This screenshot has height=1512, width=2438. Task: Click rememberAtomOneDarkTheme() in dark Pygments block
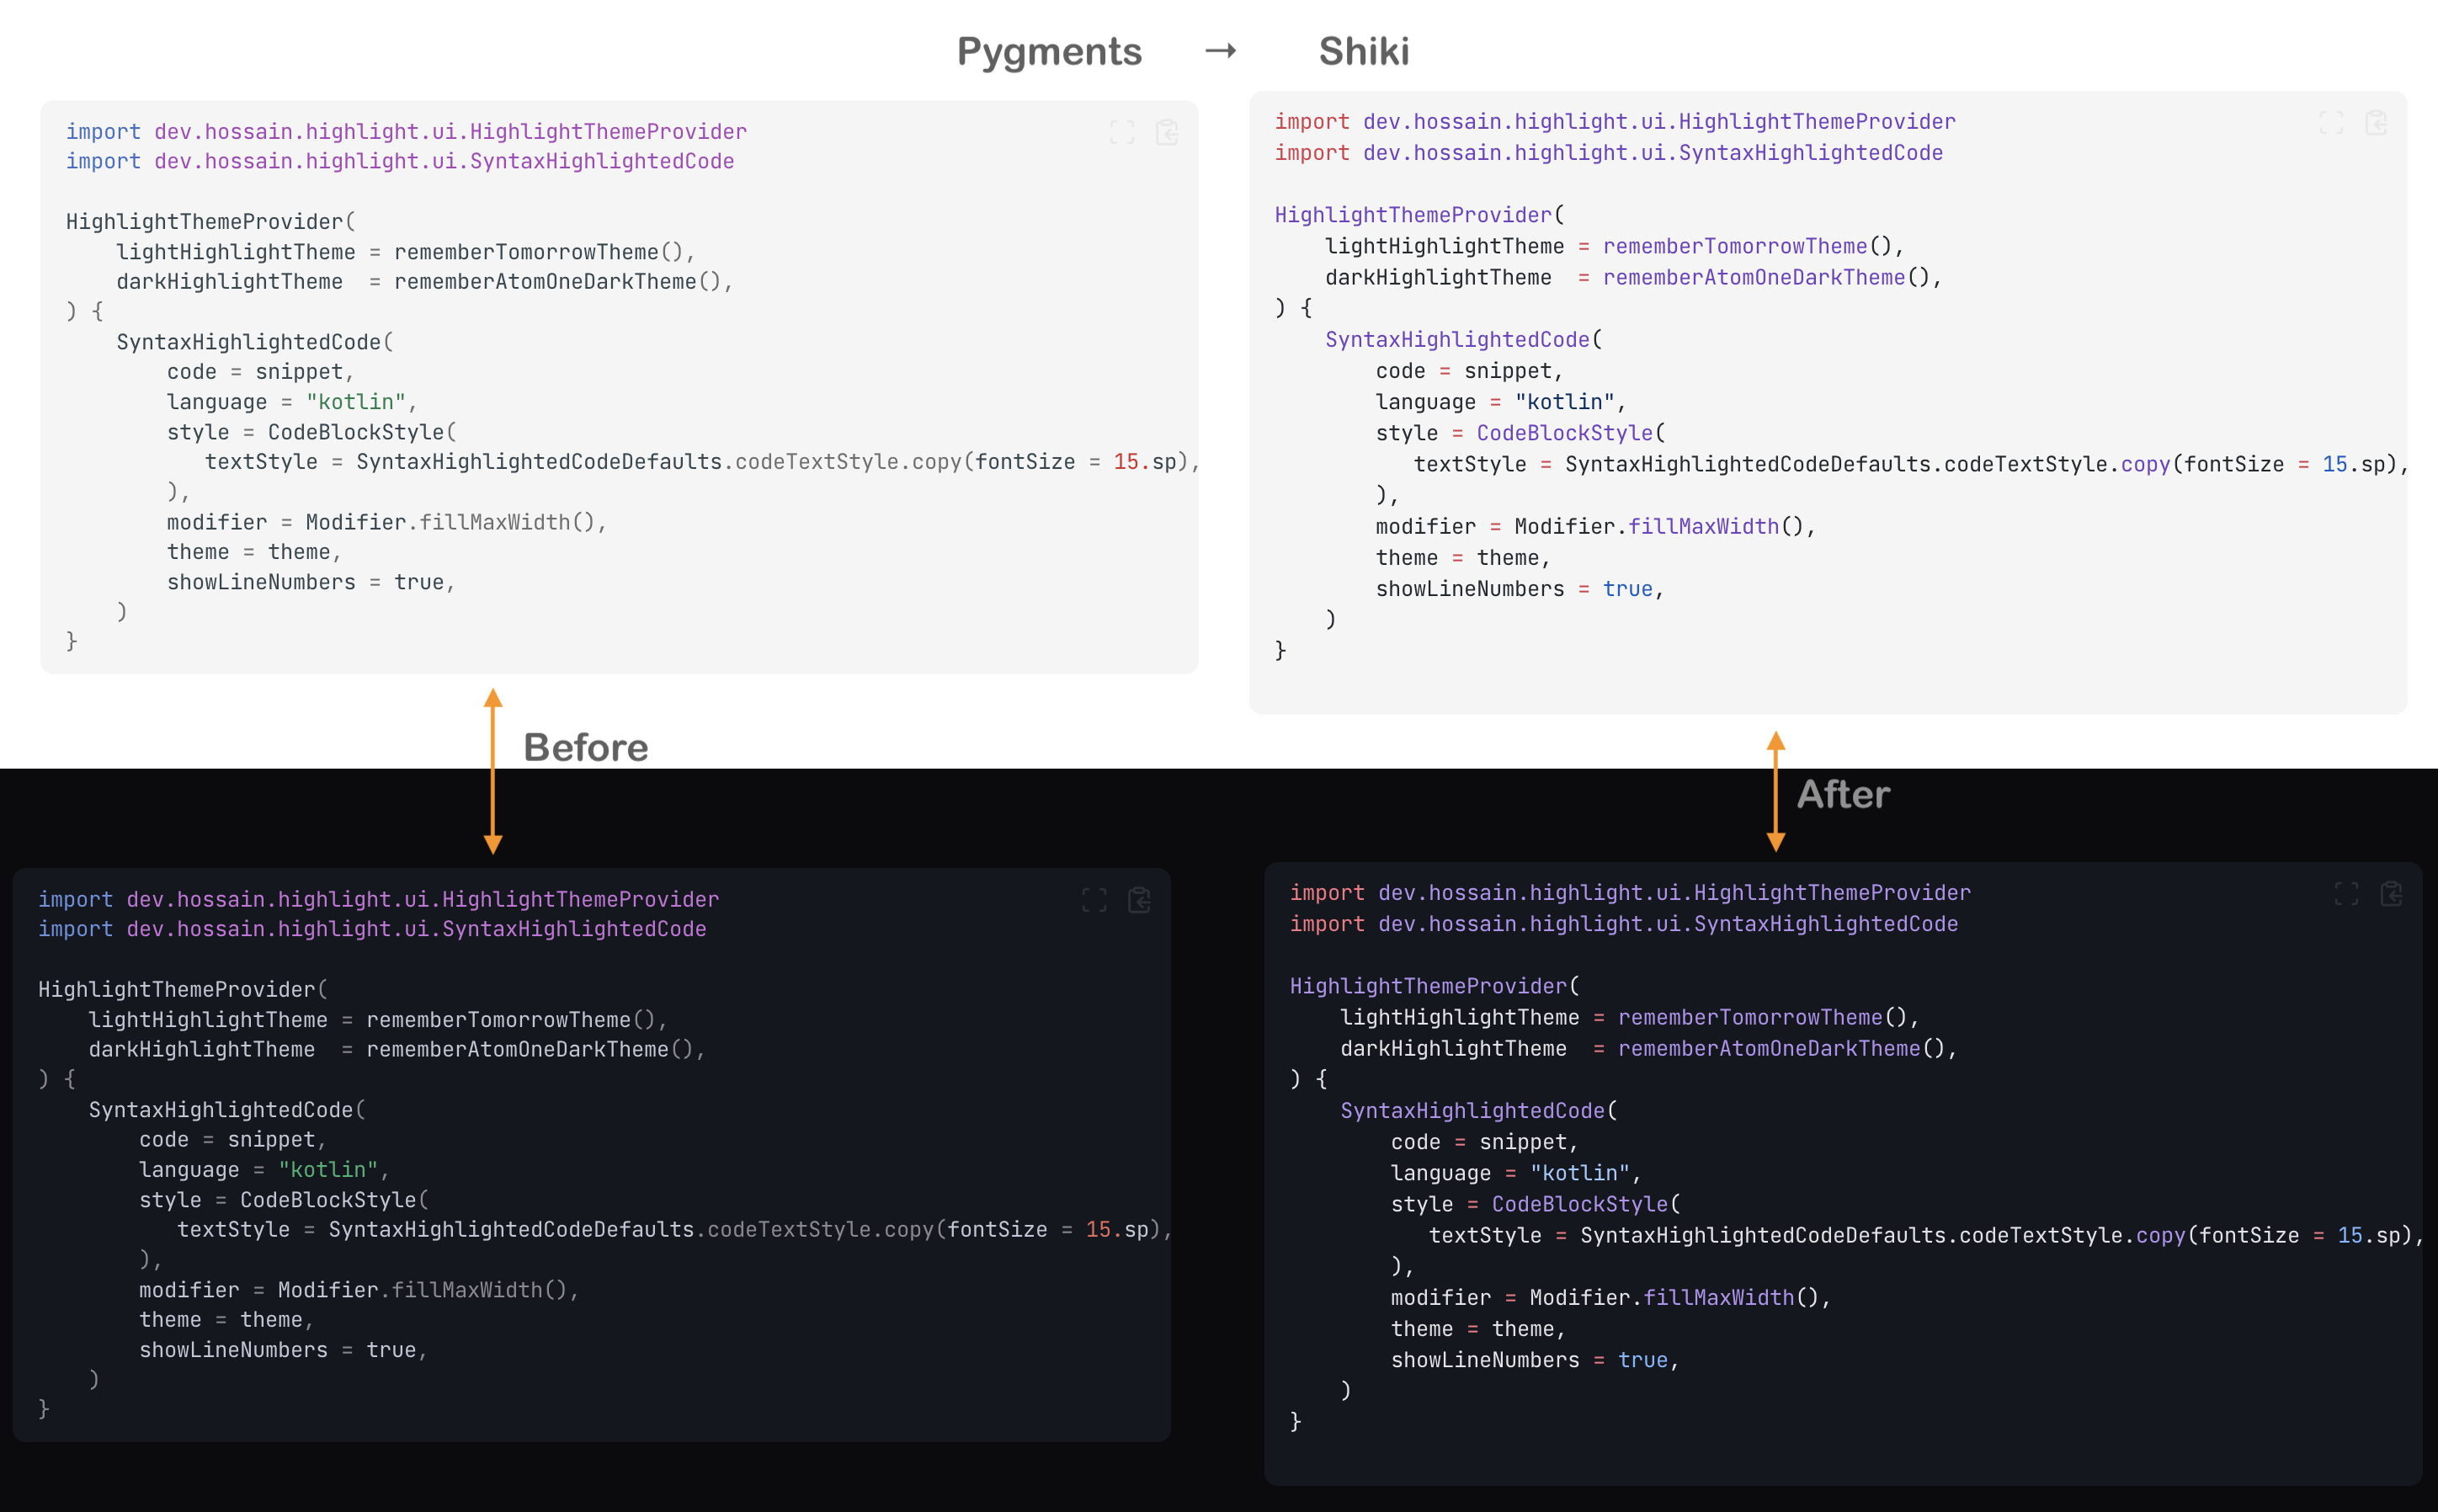point(529,1050)
